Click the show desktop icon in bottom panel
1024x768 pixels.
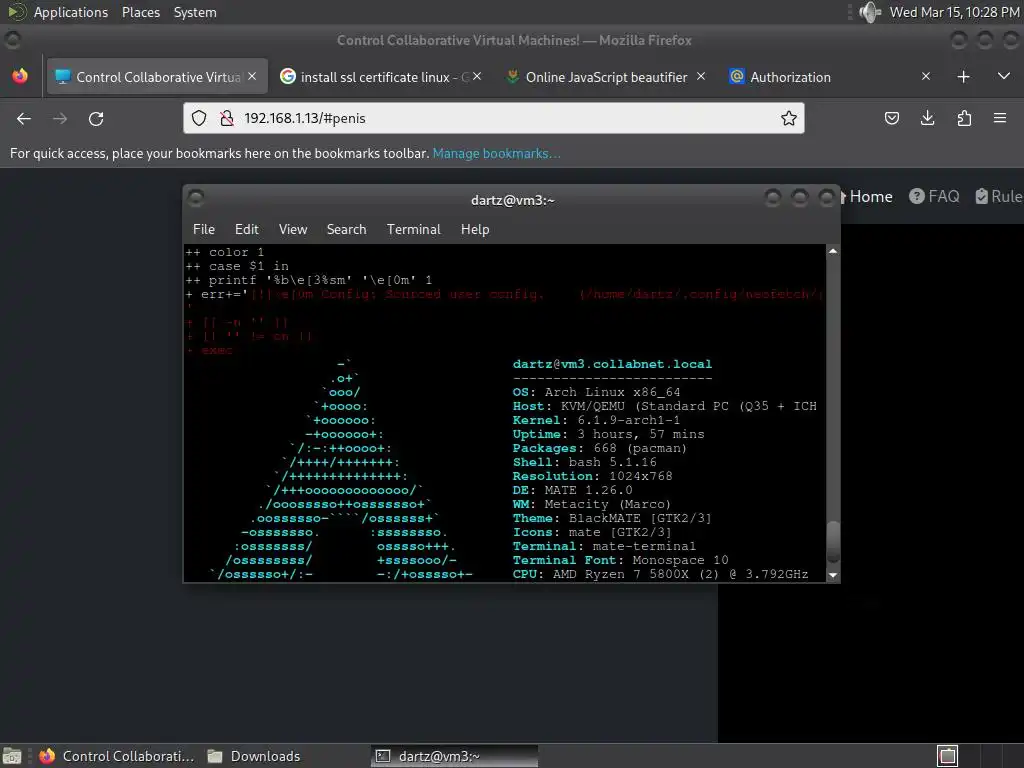(12, 756)
